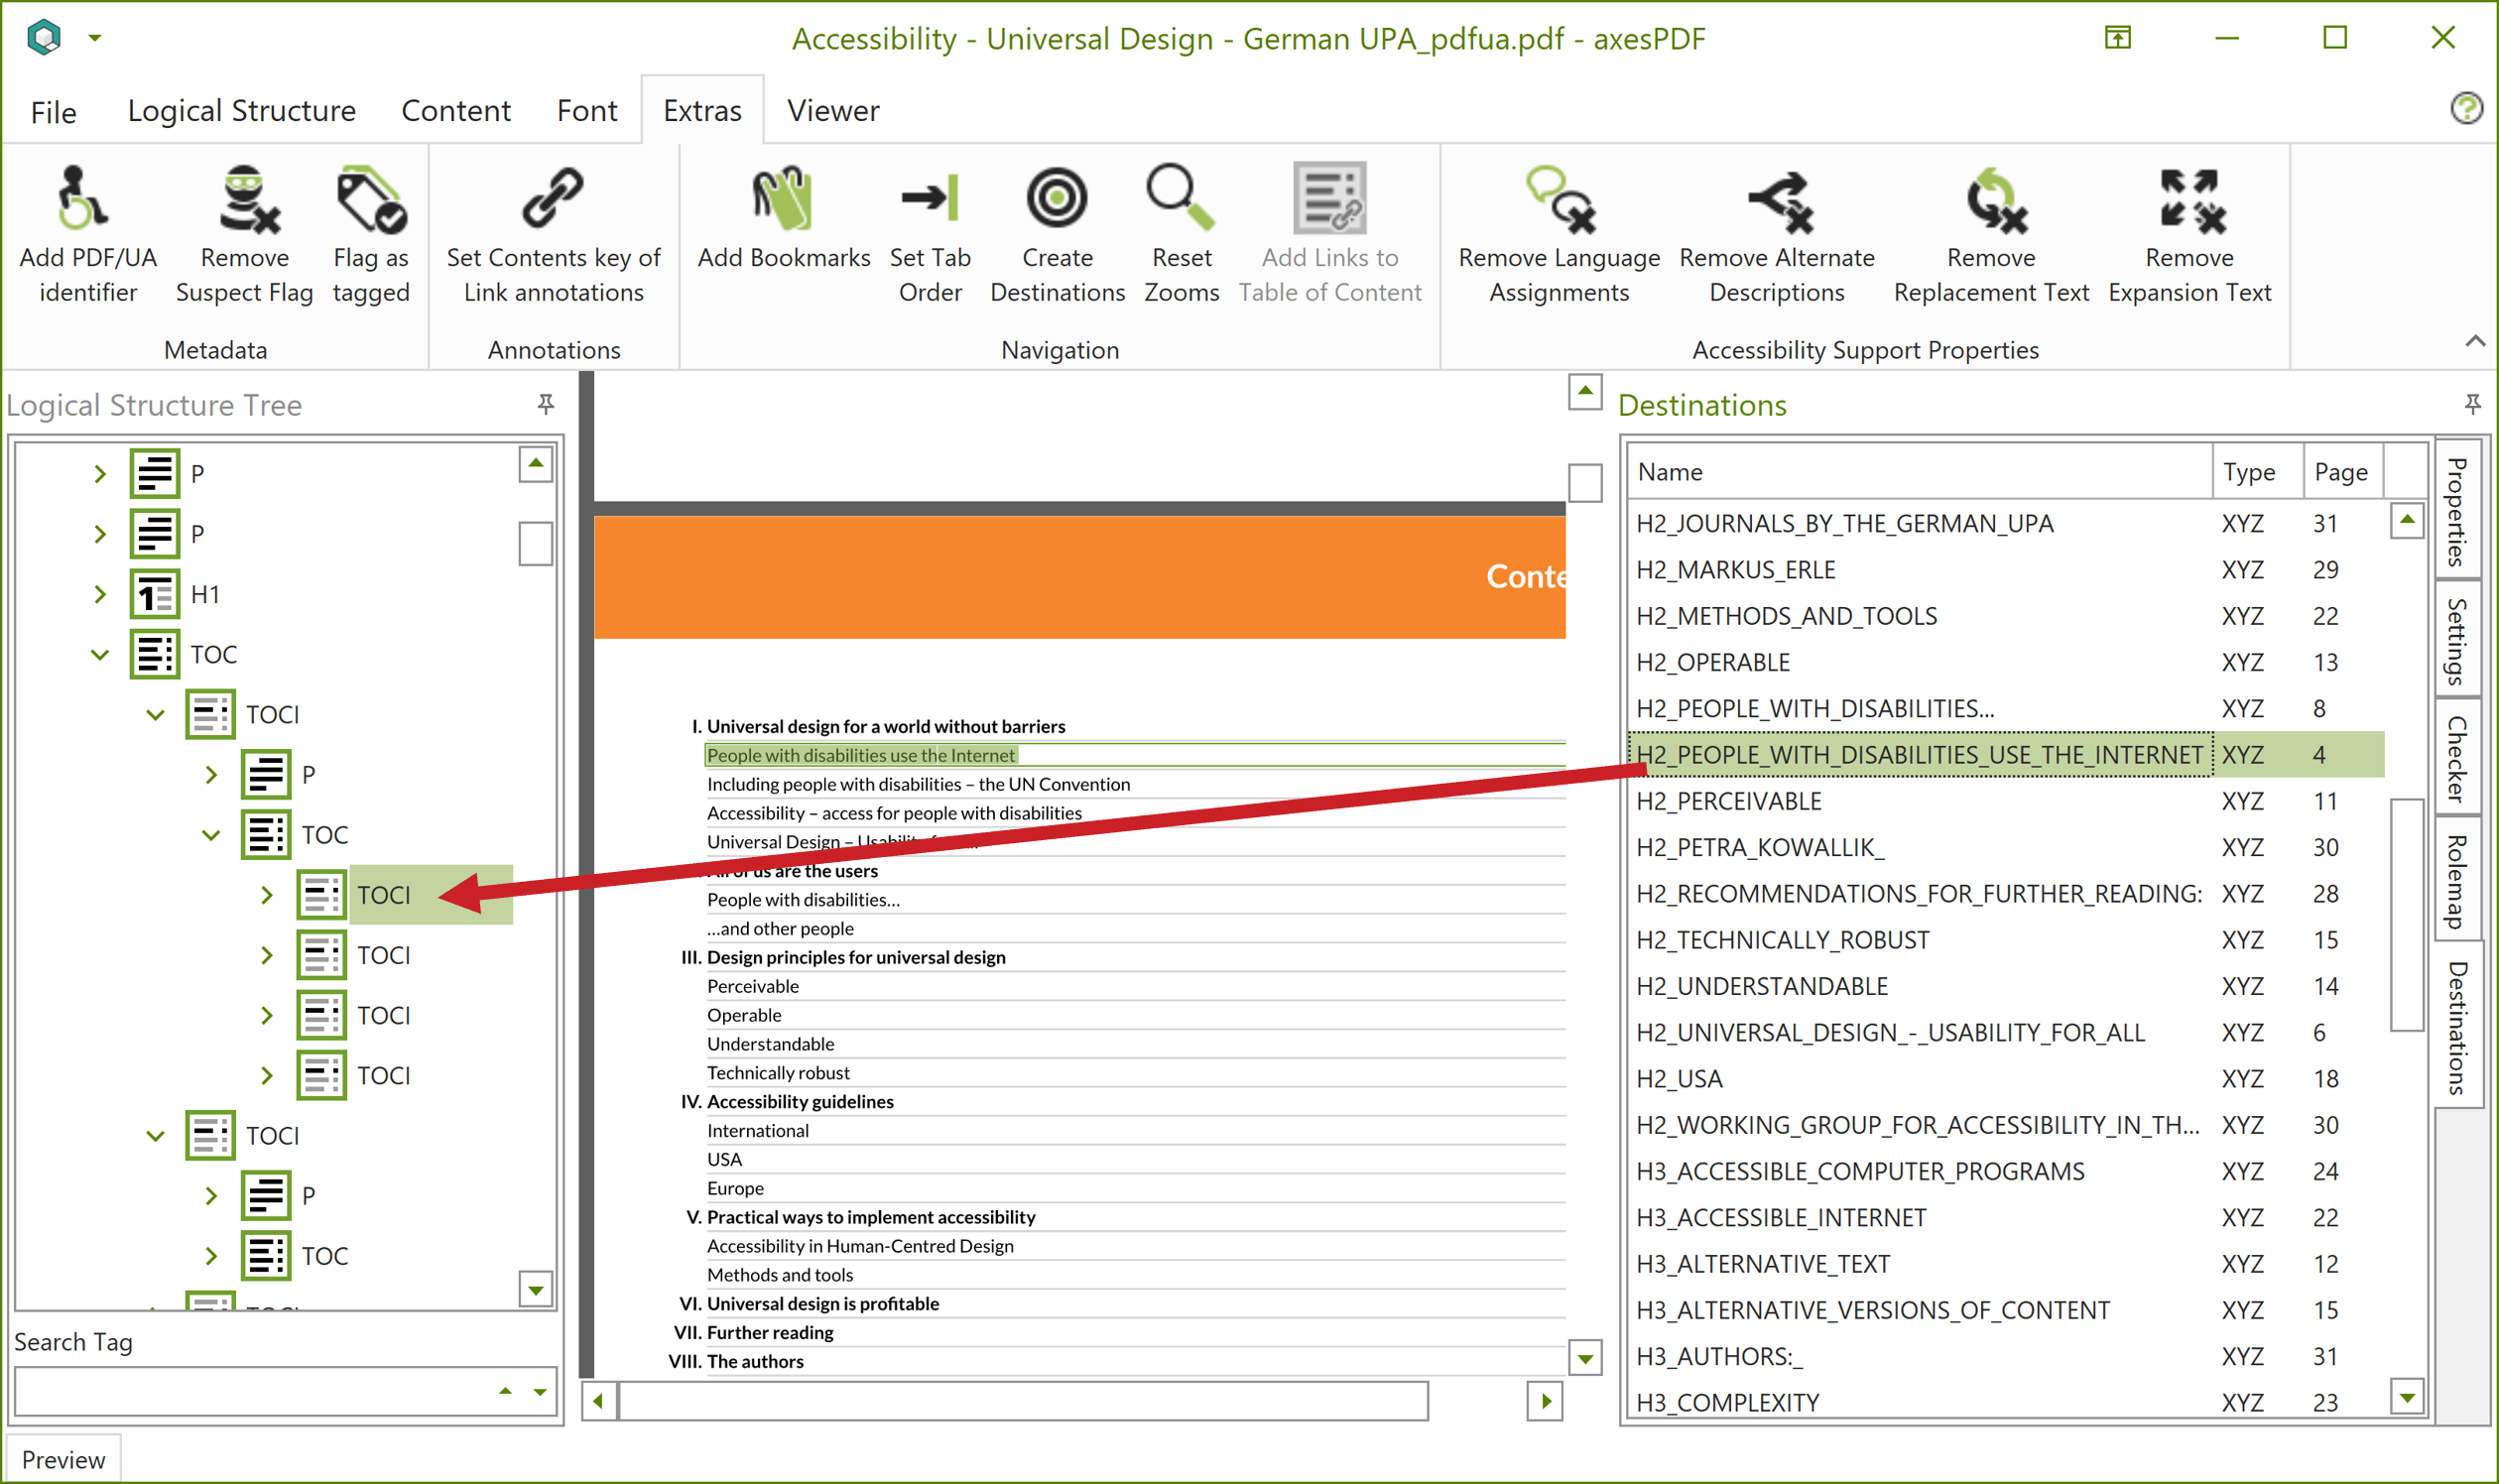
Task: Open the Rolemap side tab
Action: click(x=2457, y=880)
